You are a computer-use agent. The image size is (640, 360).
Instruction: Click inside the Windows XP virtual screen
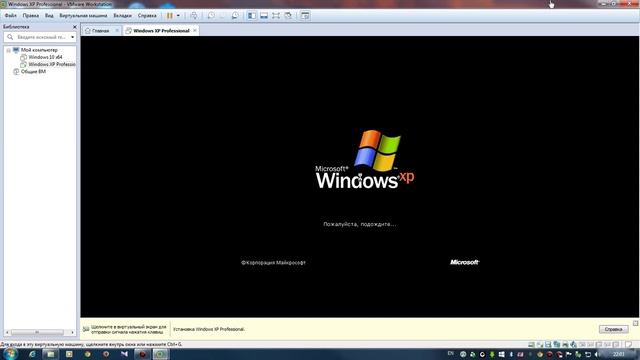(x=360, y=177)
